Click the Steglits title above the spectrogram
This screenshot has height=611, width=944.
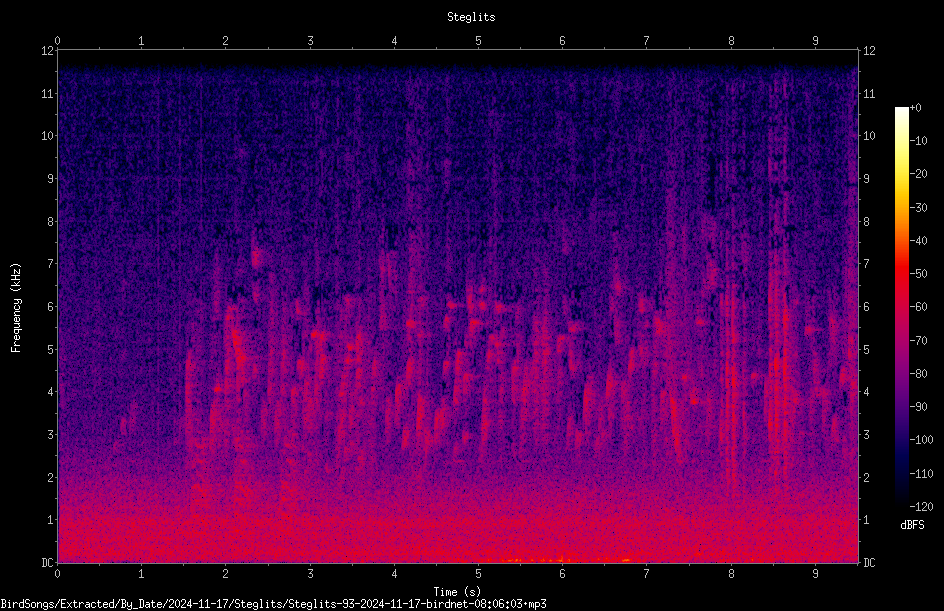pyautogui.click(x=471, y=17)
